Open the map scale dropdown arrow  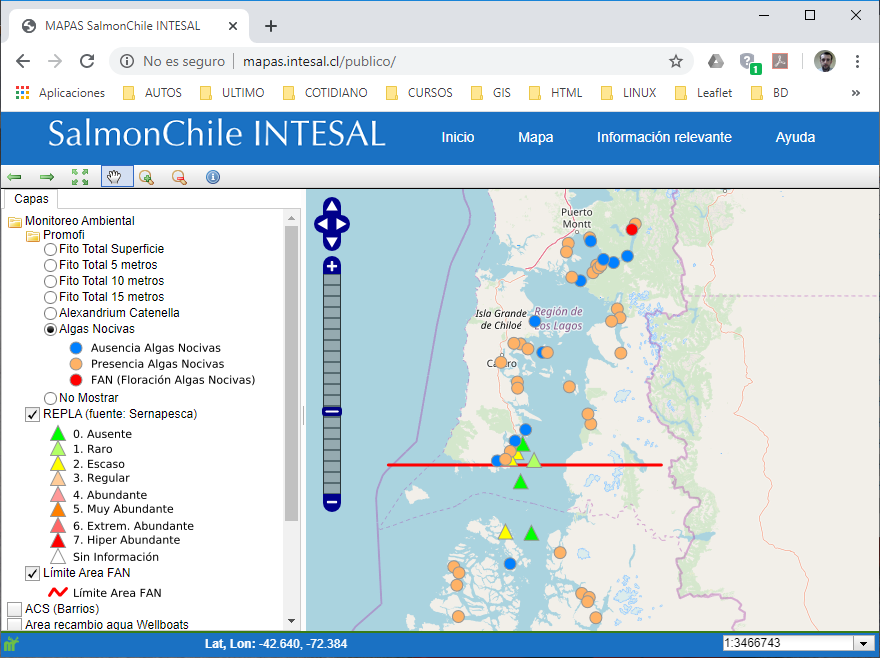click(x=863, y=643)
